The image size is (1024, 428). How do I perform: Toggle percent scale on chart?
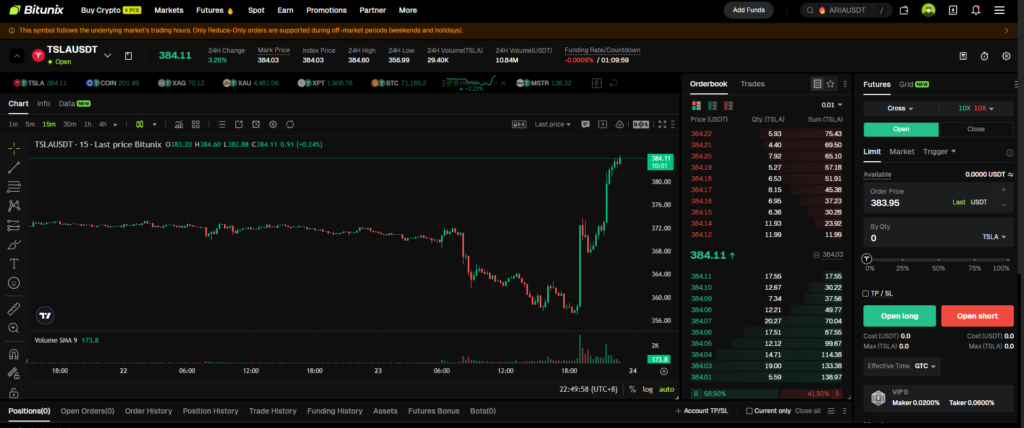coord(632,389)
